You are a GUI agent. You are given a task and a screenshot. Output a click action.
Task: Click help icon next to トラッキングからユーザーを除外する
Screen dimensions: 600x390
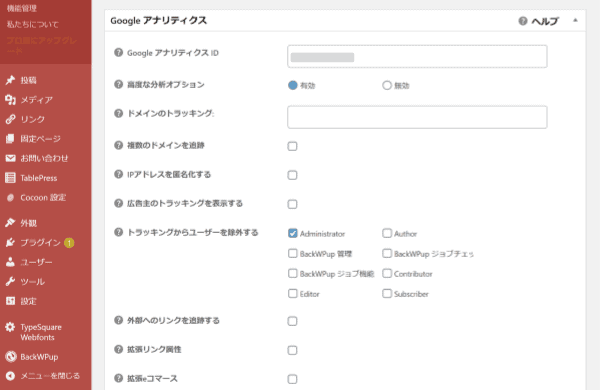[x=119, y=232]
